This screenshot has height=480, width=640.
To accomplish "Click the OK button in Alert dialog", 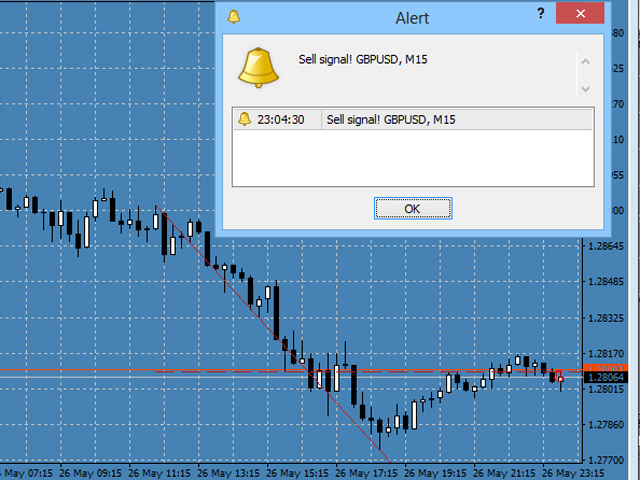I will point(413,208).
